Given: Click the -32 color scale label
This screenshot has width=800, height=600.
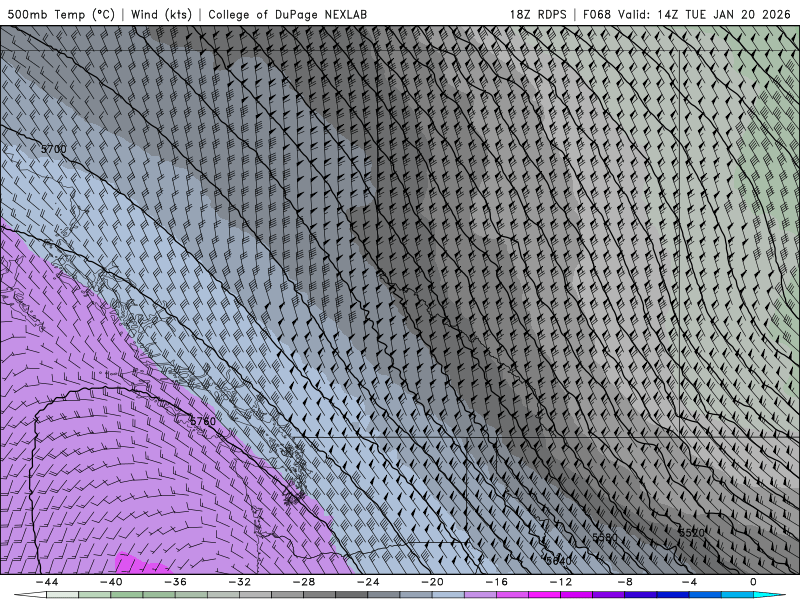Looking at the screenshot, I should [240, 582].
